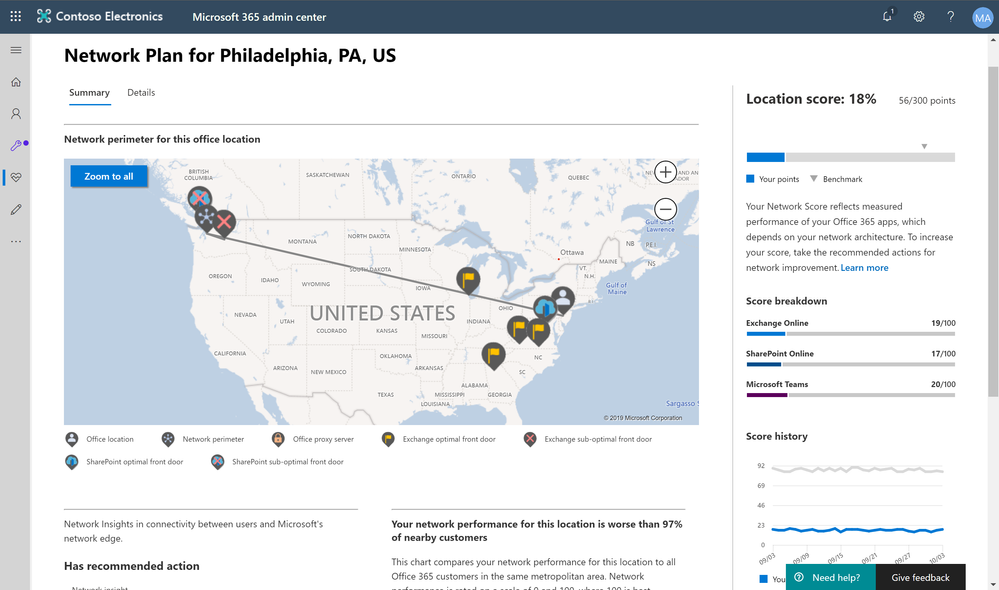
Task: Click Exchange optimal front door legend icon
Action: 388,439
